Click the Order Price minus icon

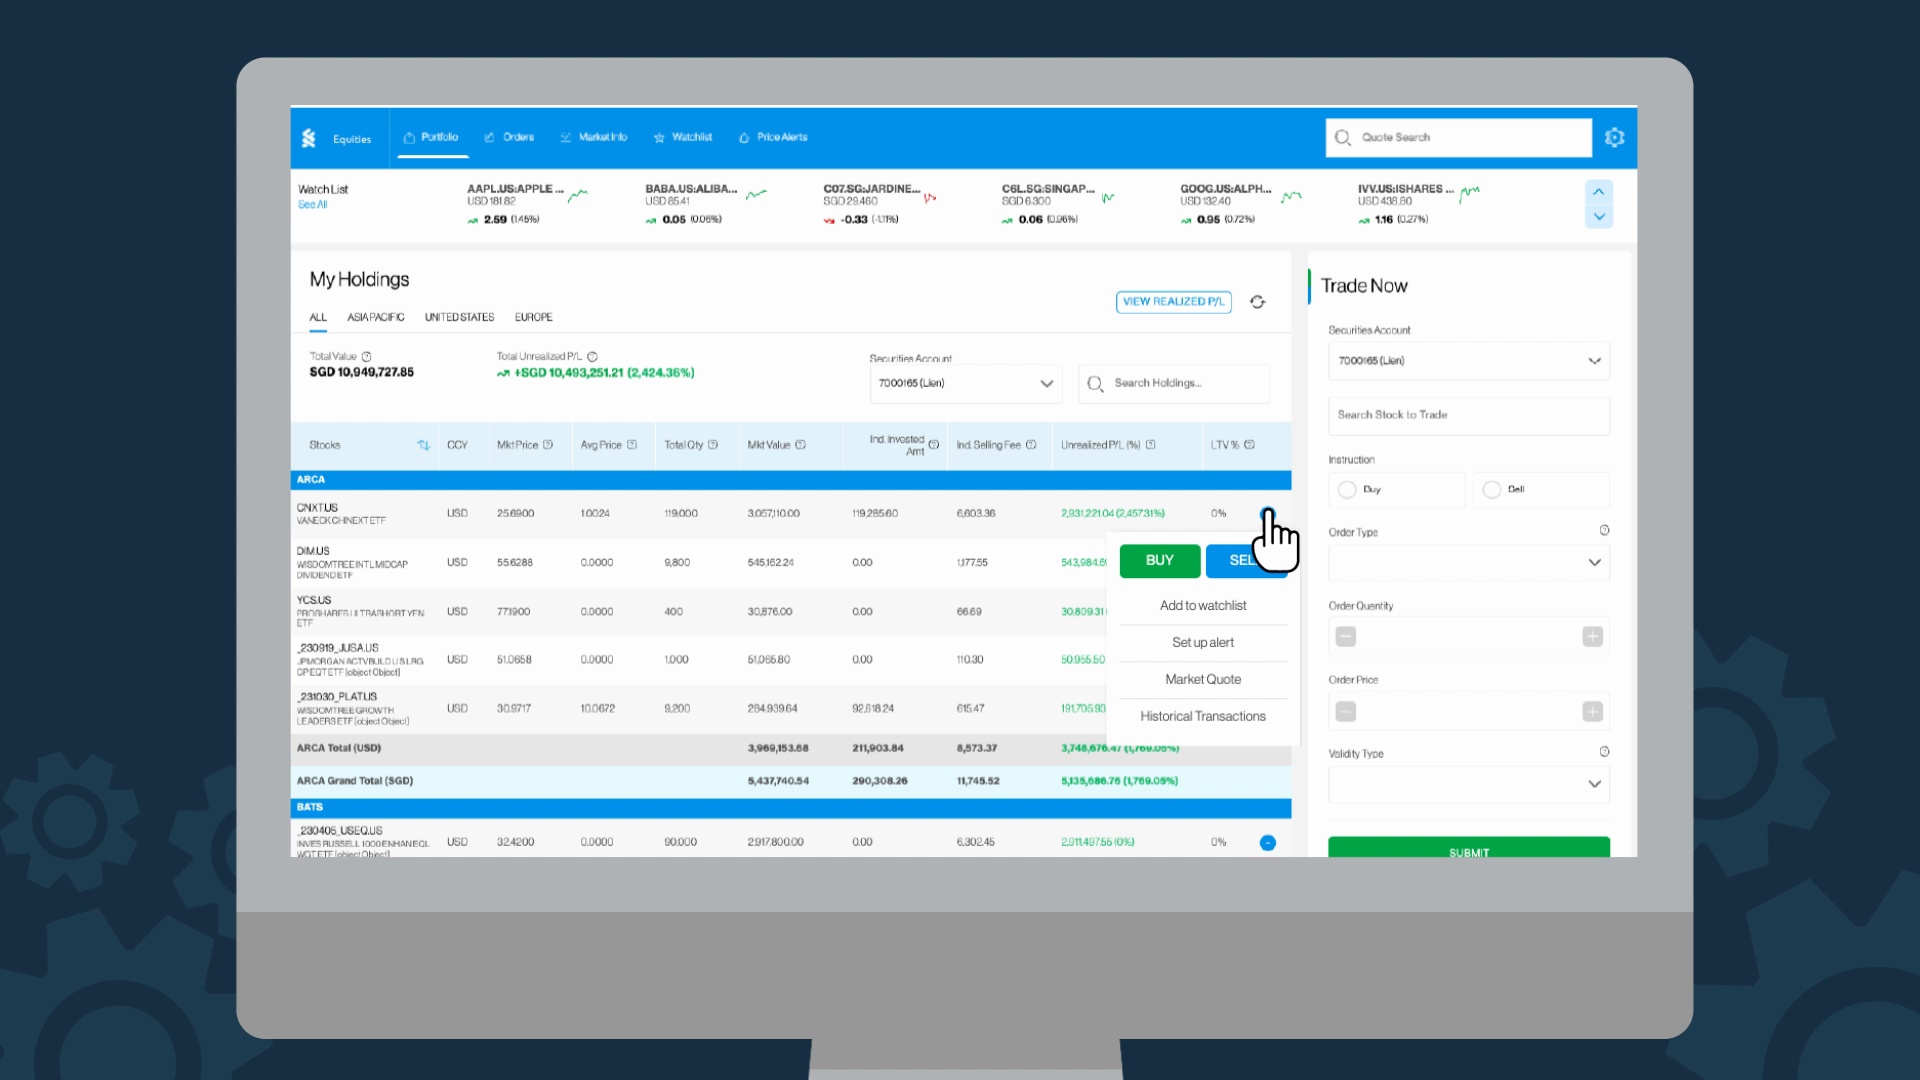coord(1346,712)
